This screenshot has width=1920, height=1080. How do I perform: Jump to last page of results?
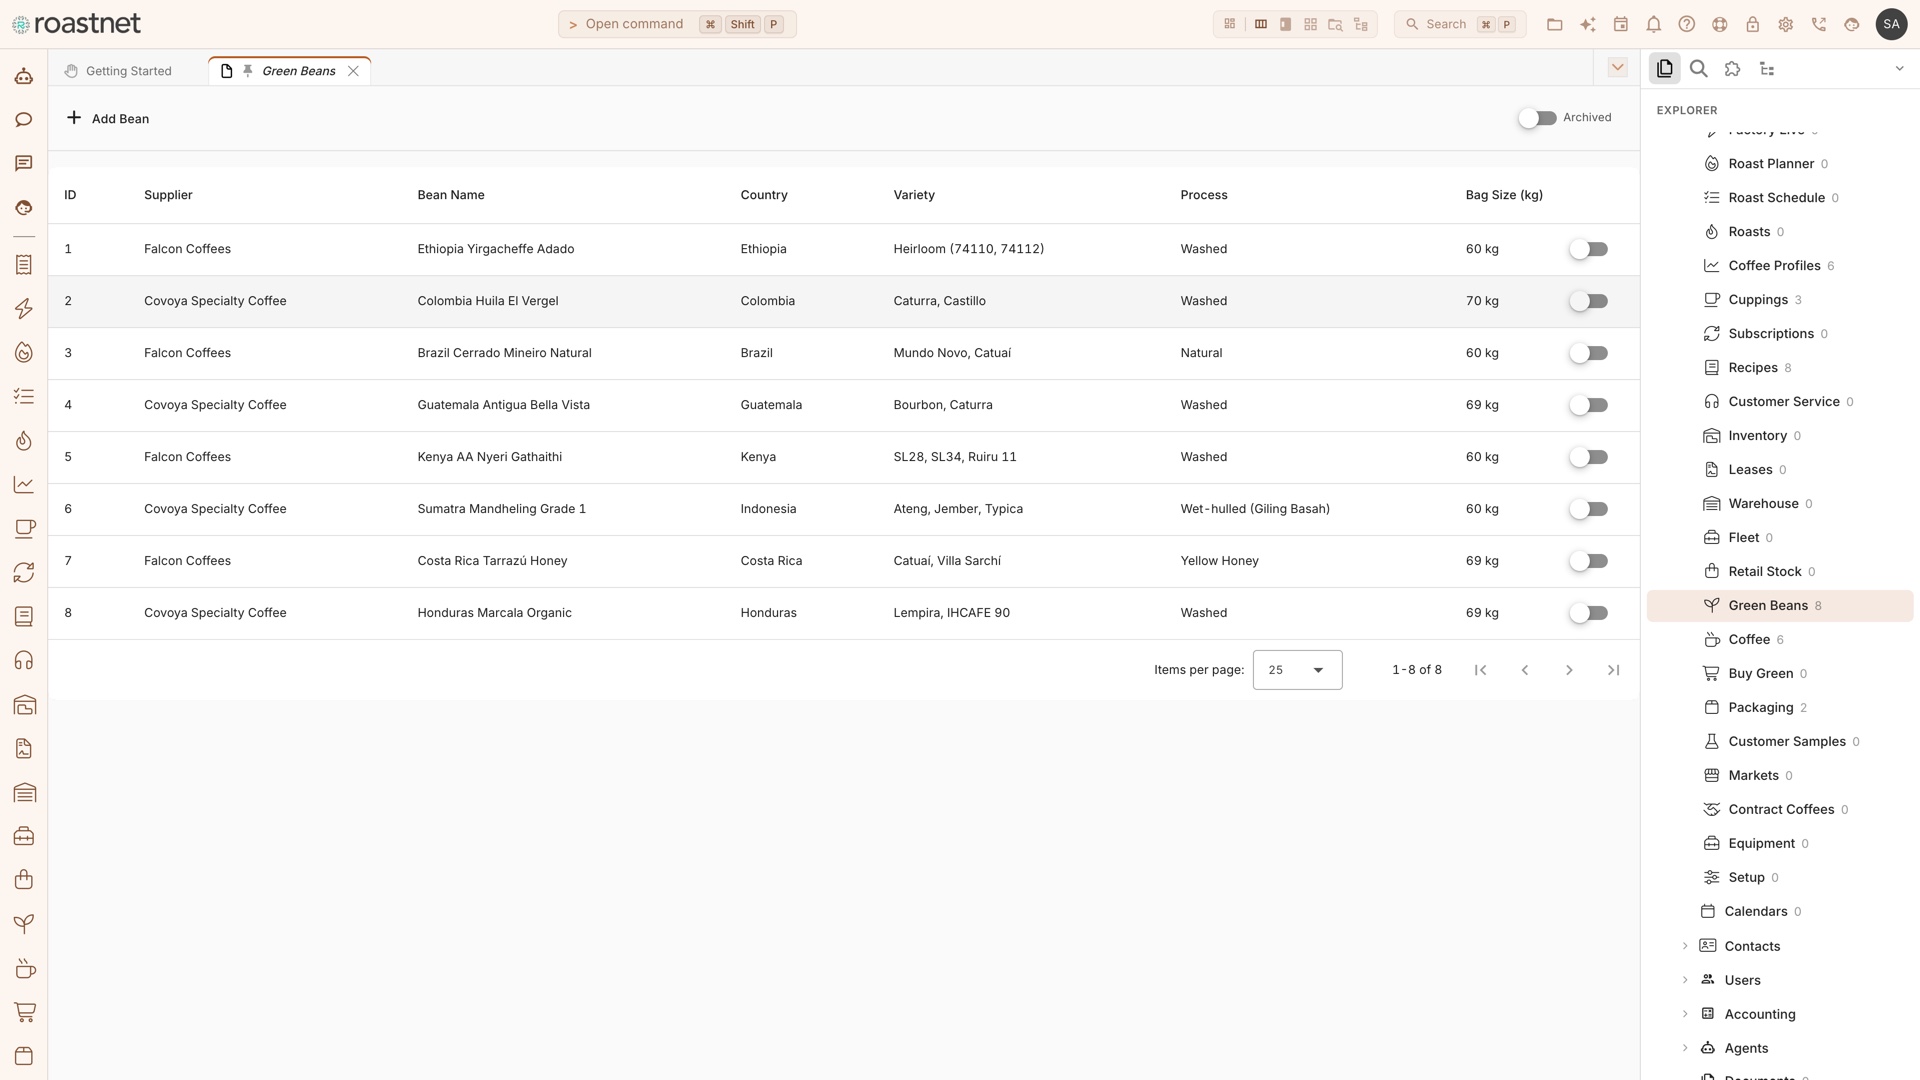[1612, 670]
